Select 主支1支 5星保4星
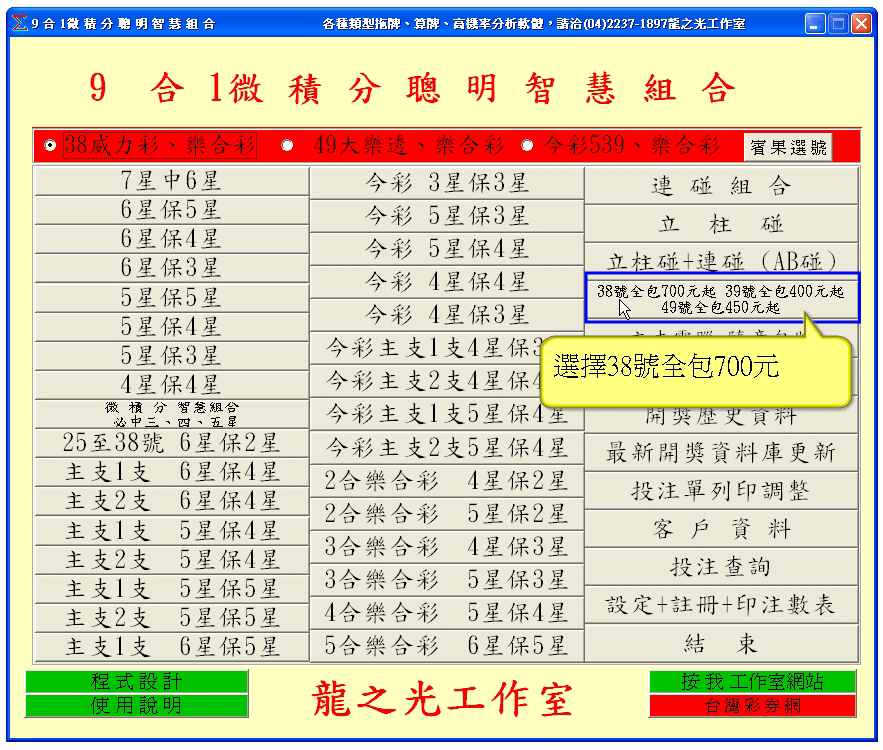Screen dimensions: 883x750 [172, 531]
